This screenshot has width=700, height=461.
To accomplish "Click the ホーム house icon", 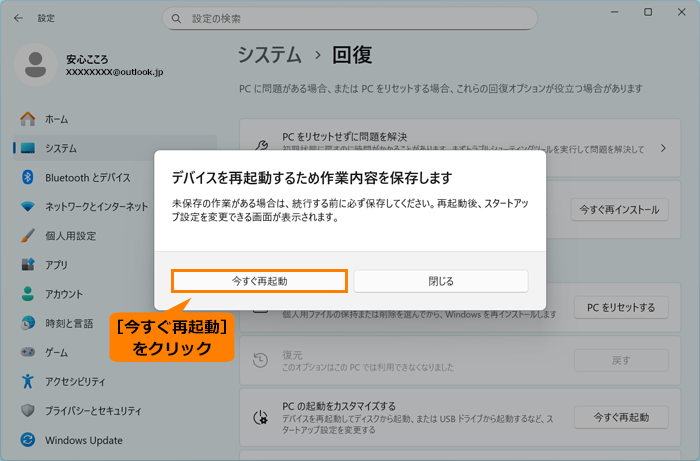I will pos(28,119).
